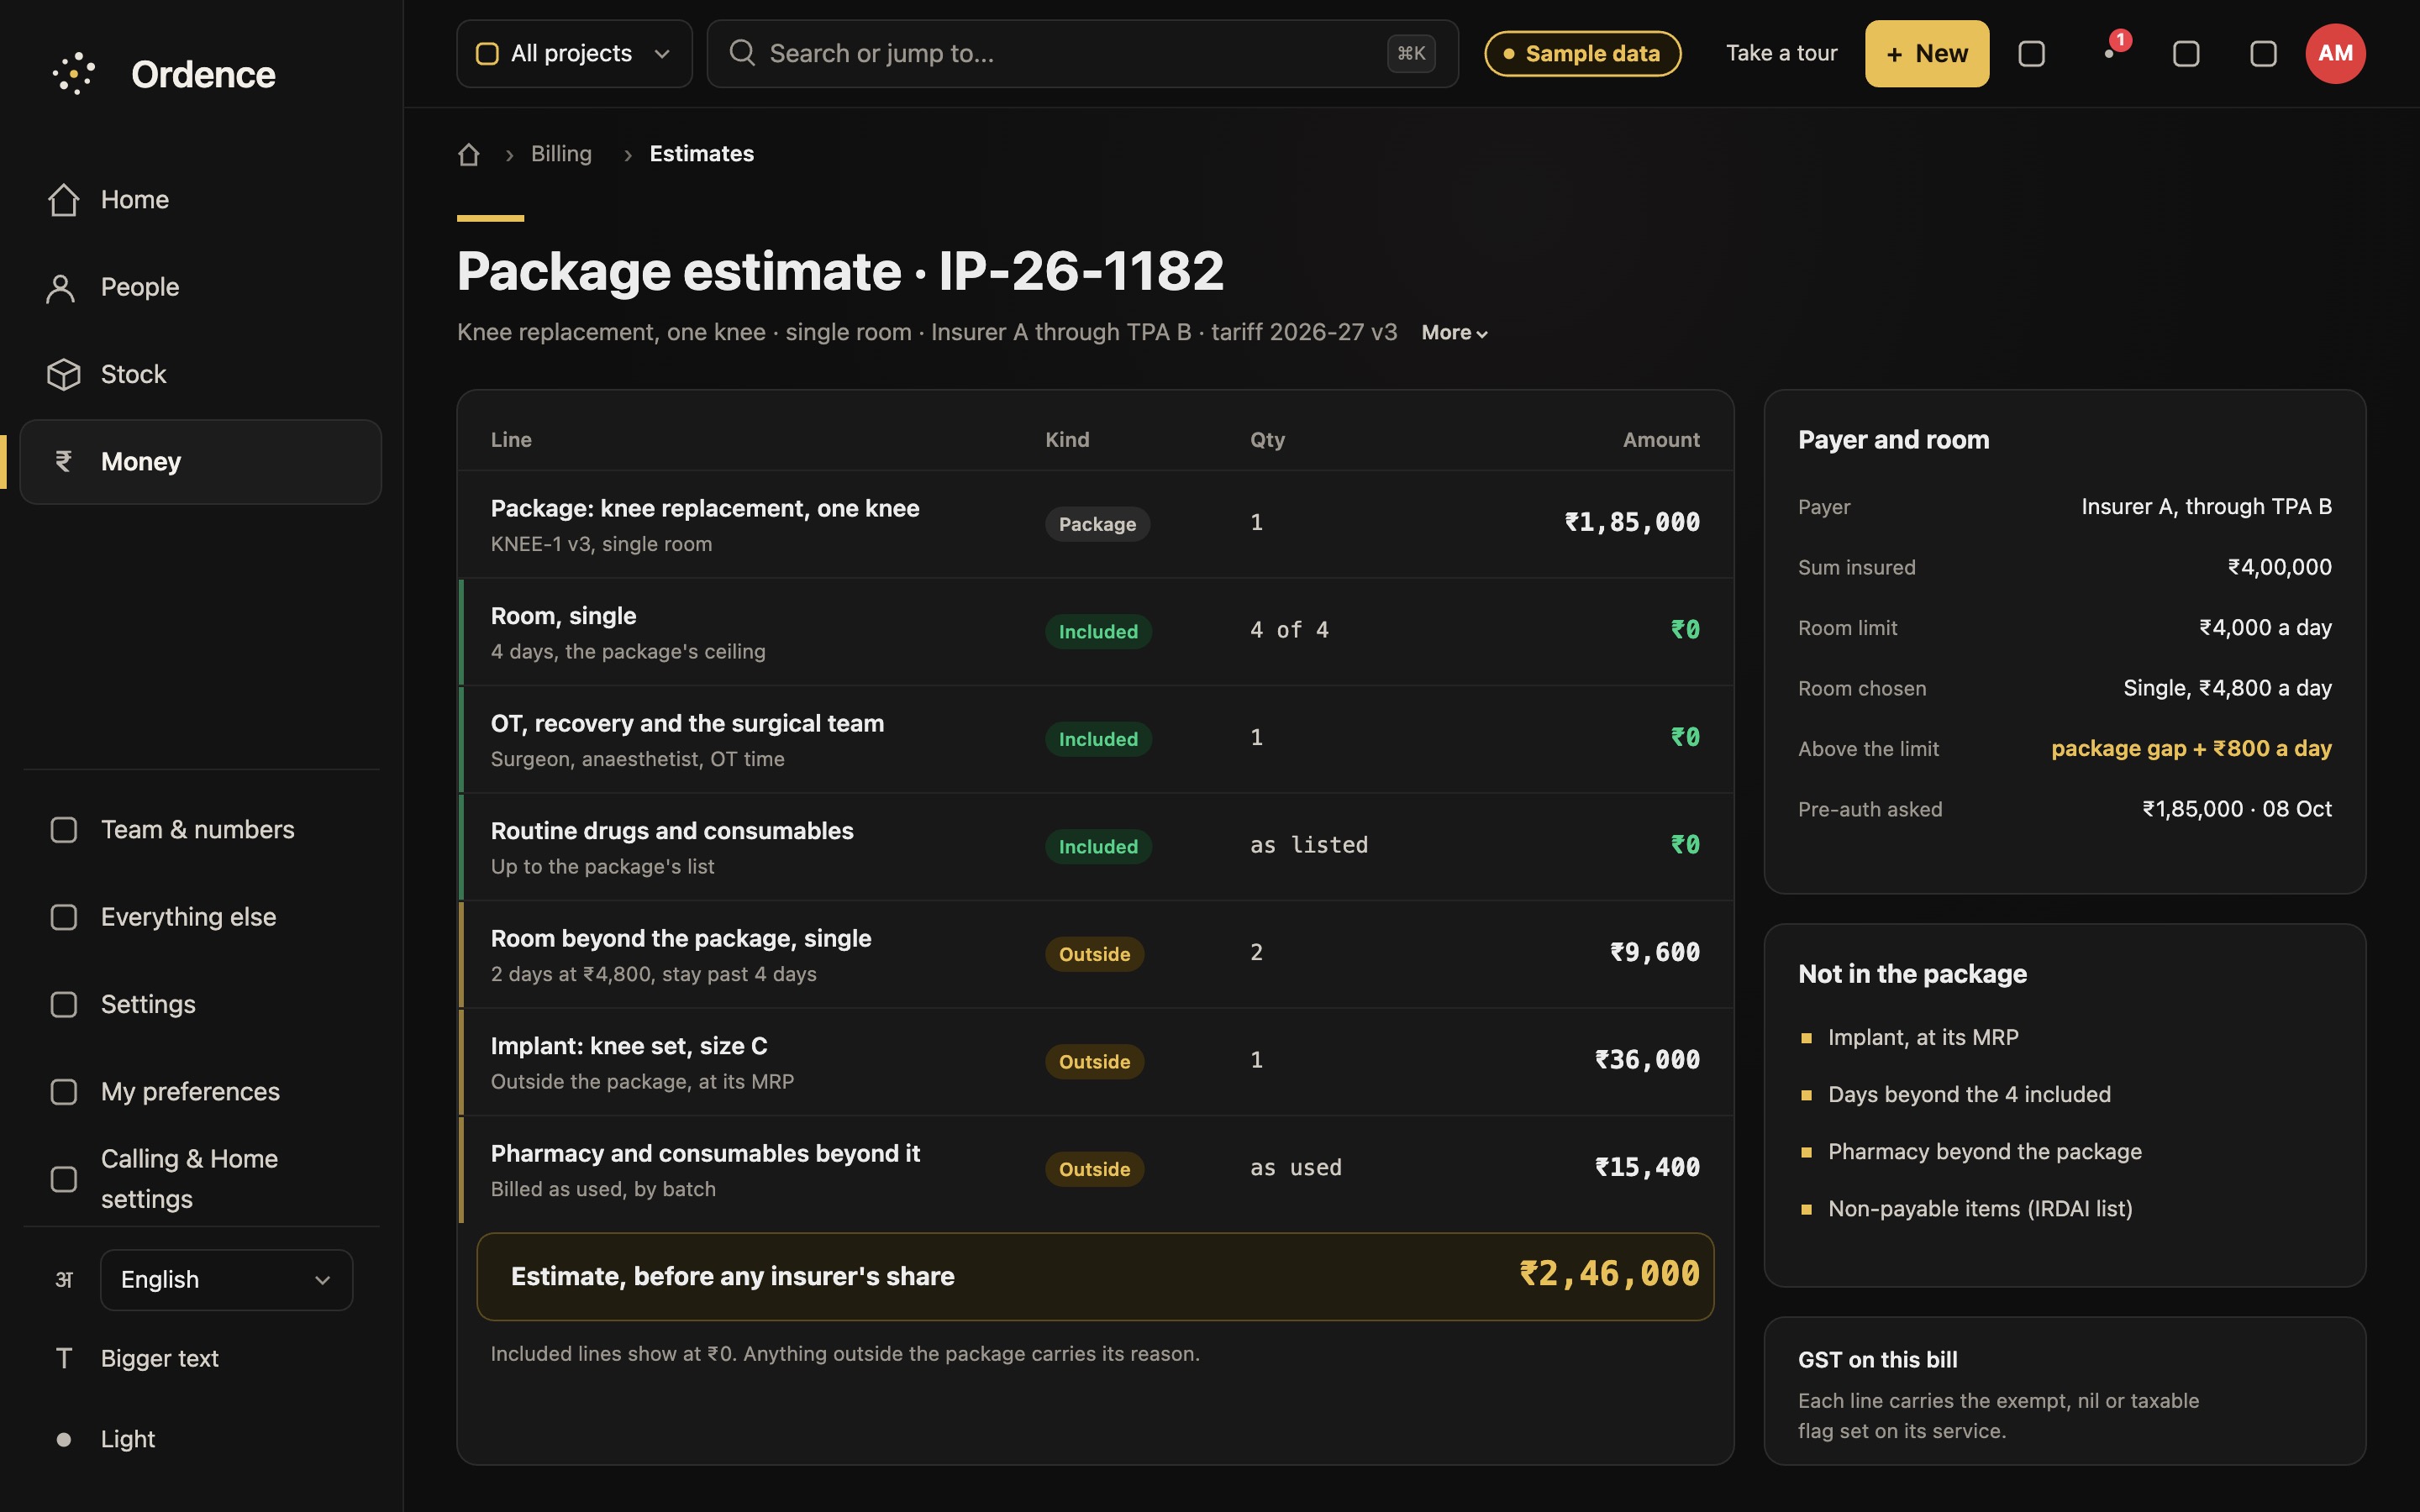Click OT, recovery and the surgical team line
Viewport: 2420px width, 1512px height.
coord(1096,739)
